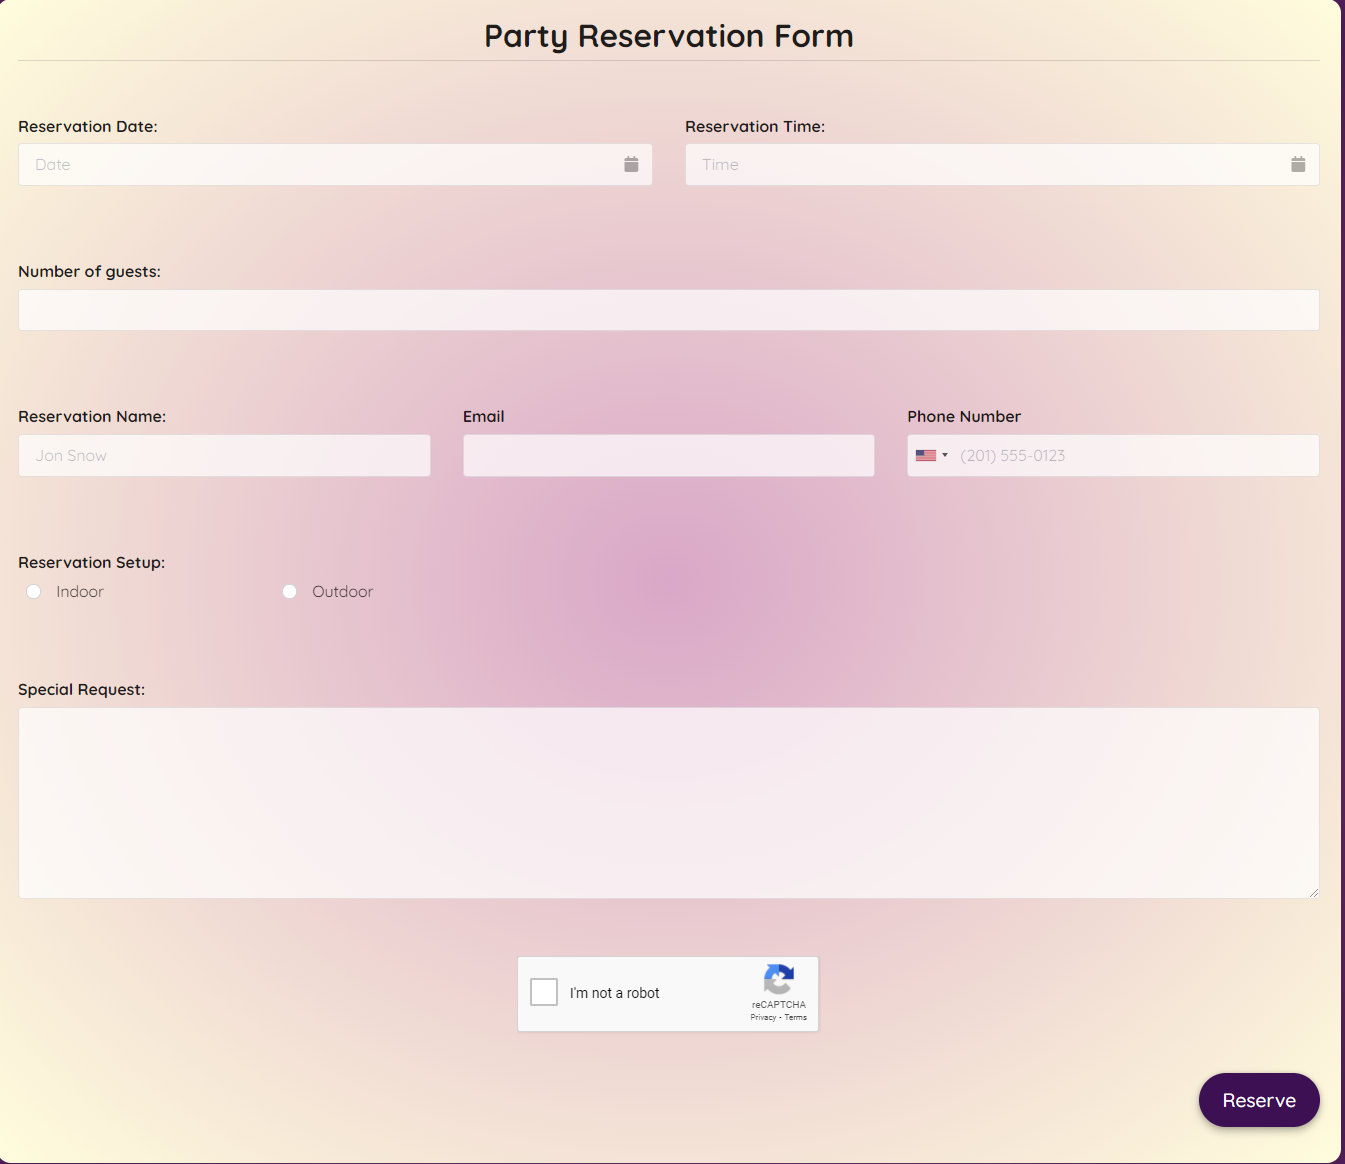The width and height of the screenshot is (1345, 1164).
Task: Select the Indoor reservation setup option
Action: coord(33,591)
